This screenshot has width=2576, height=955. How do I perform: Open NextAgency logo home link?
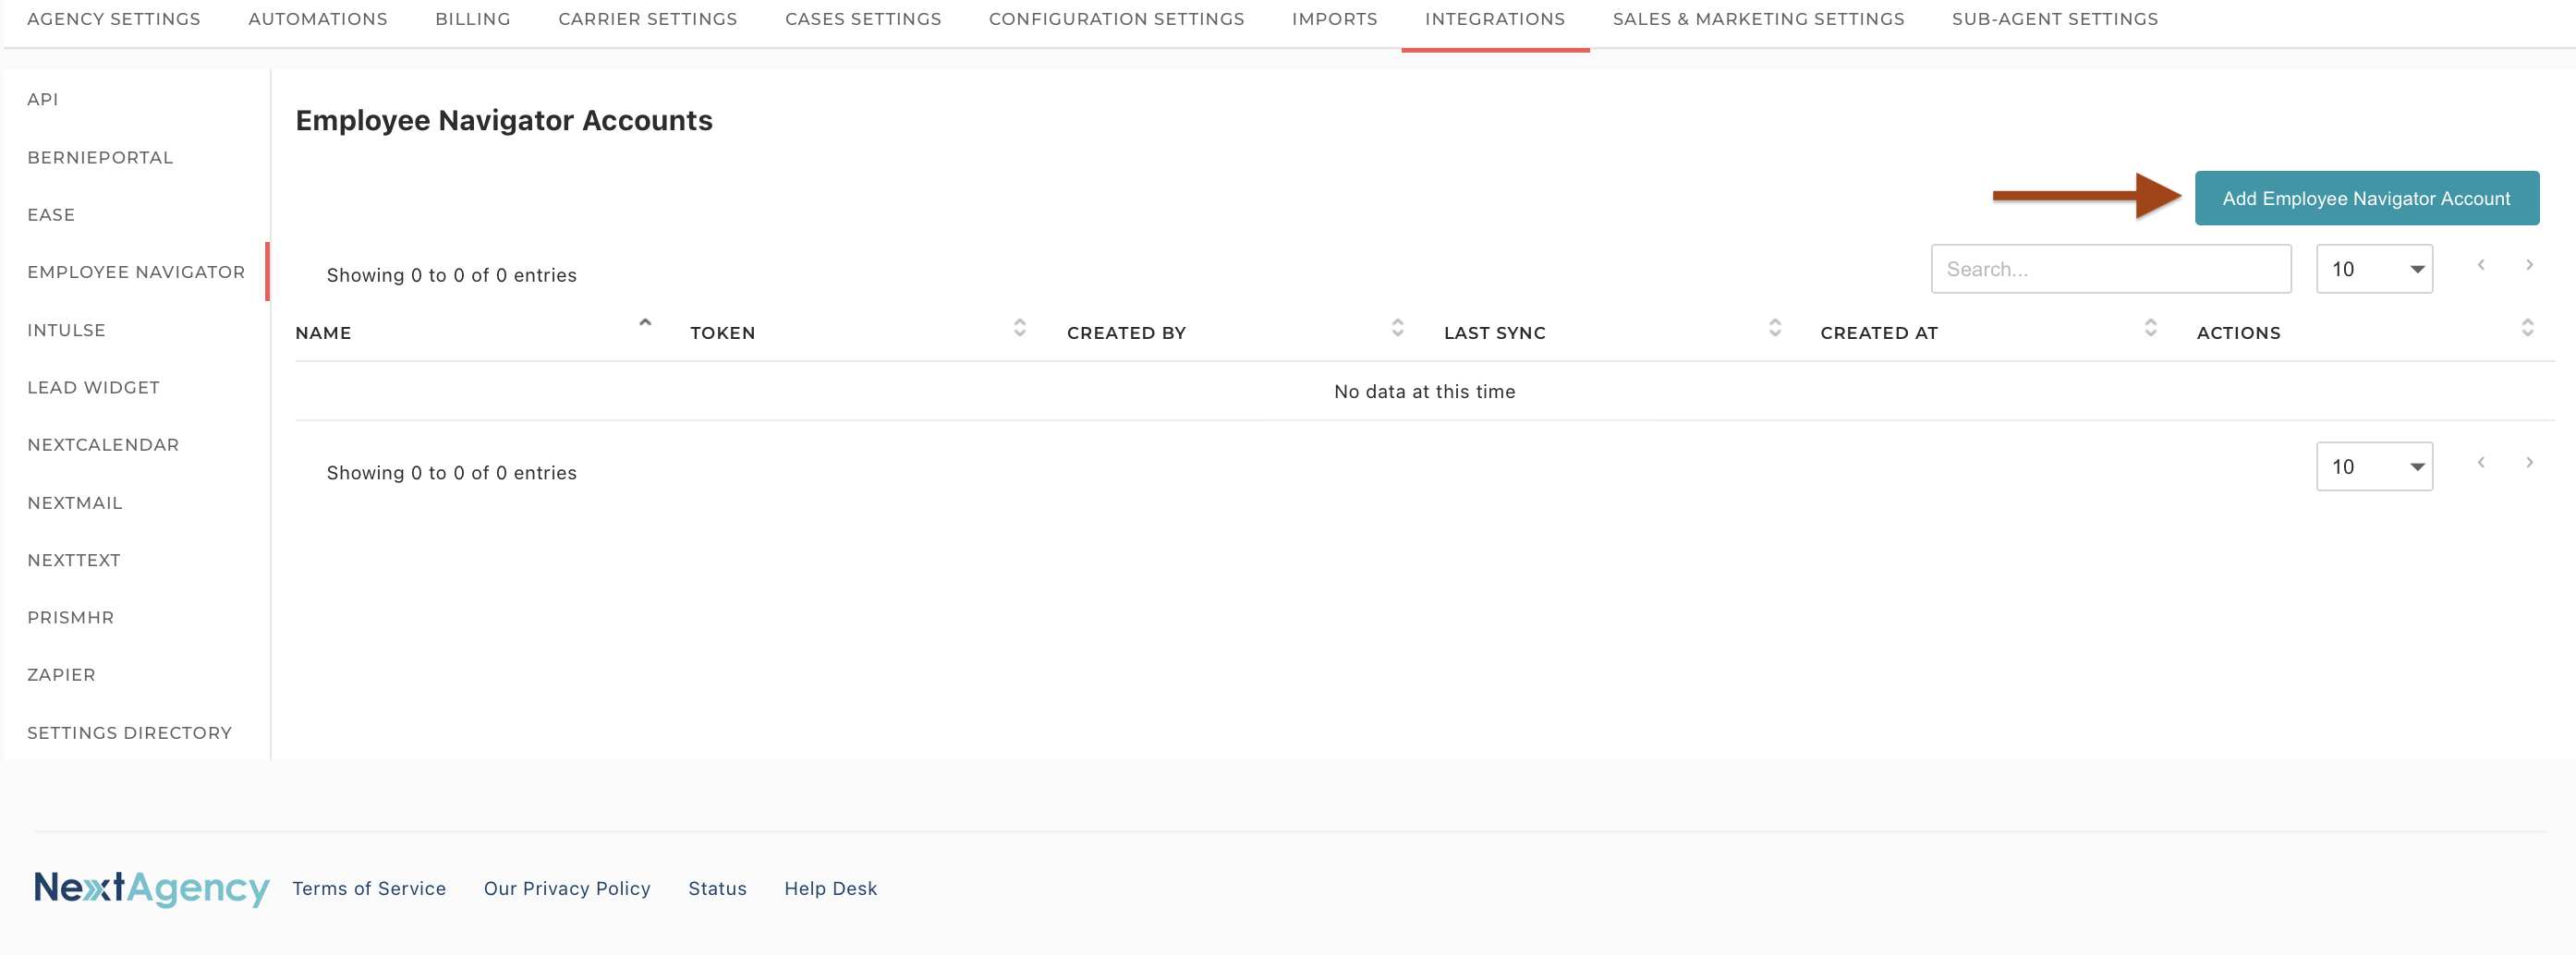(x=151, y=888)
